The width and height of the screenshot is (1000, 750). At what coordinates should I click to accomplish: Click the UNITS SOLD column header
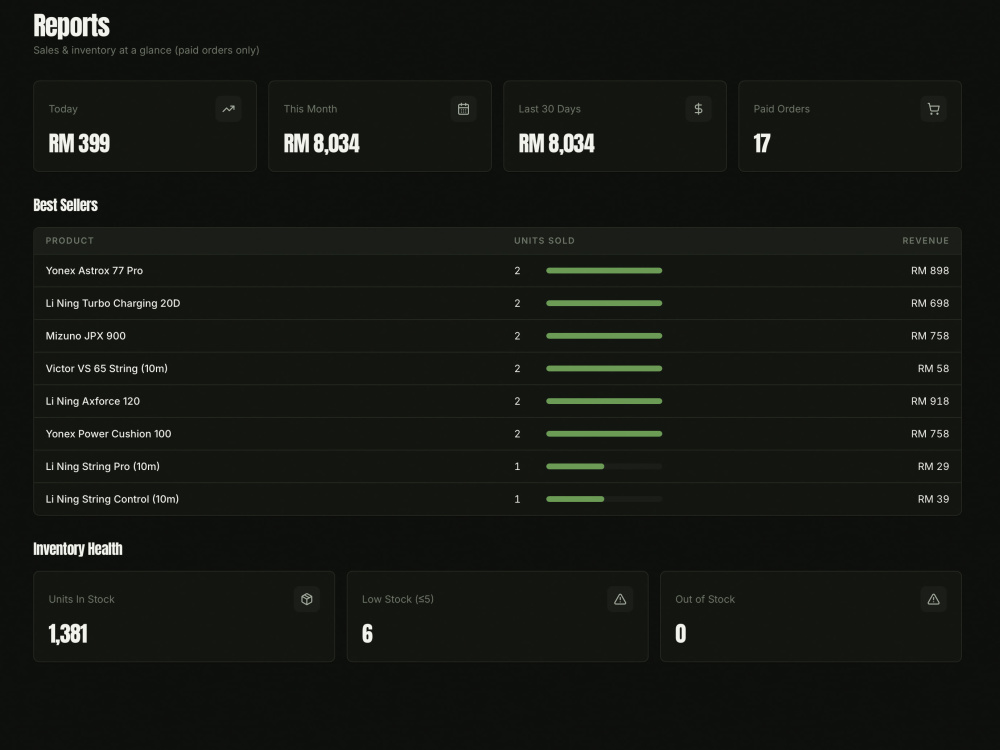coord(545,240)
